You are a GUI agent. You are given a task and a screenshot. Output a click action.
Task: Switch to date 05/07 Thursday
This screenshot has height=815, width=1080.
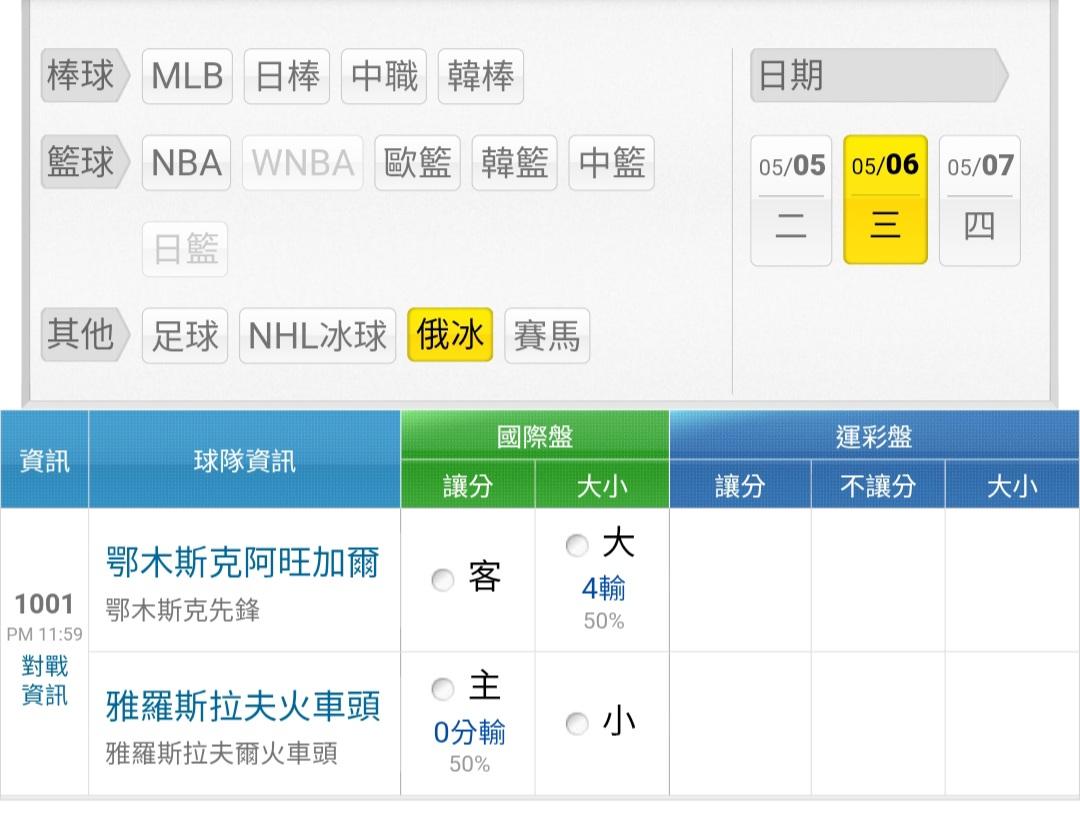point(979,200)
